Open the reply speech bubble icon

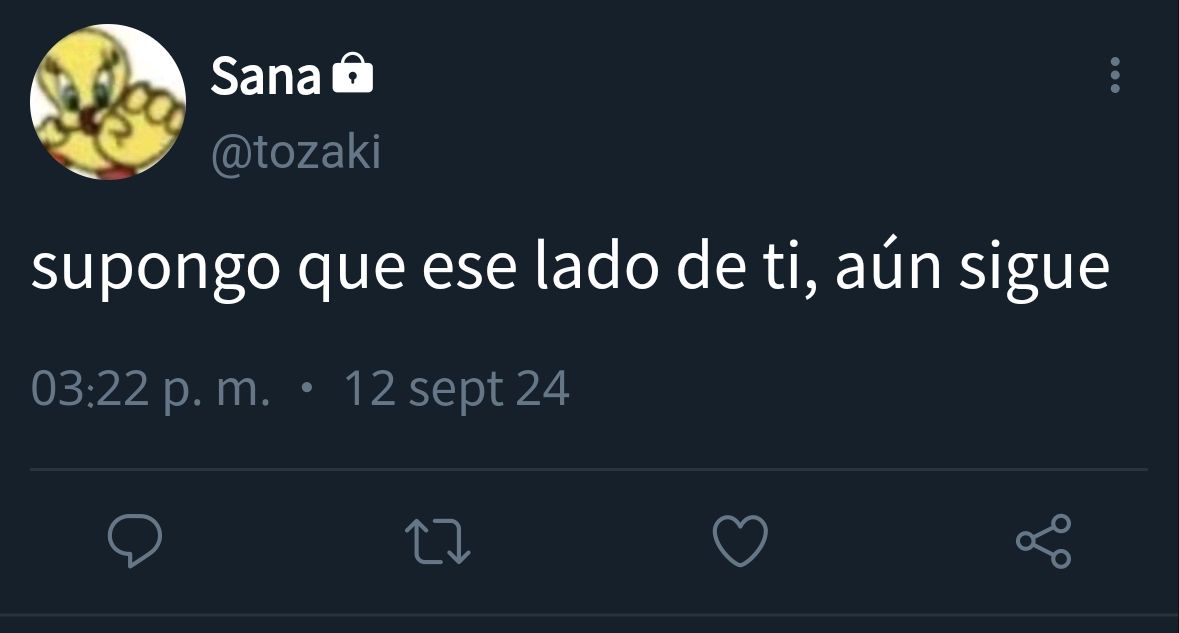(x=135, y=541)
